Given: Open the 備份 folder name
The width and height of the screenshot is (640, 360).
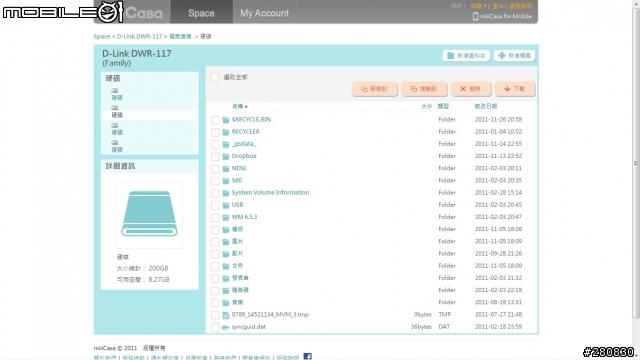Looking at the screenshot, I should pyautogui.click(x=237, y=229).
